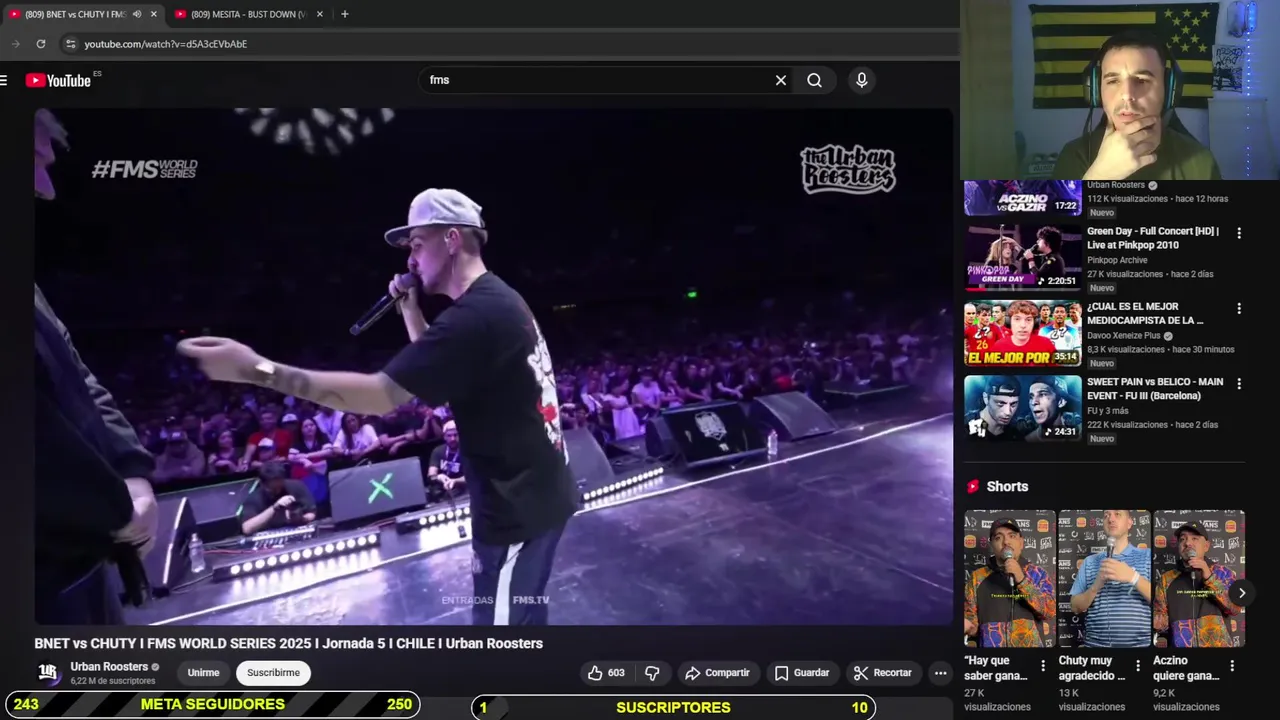This screenshot has width=1280, height=720.
Task: Click the video title BNET vs CHUTY
Action: 289,644
